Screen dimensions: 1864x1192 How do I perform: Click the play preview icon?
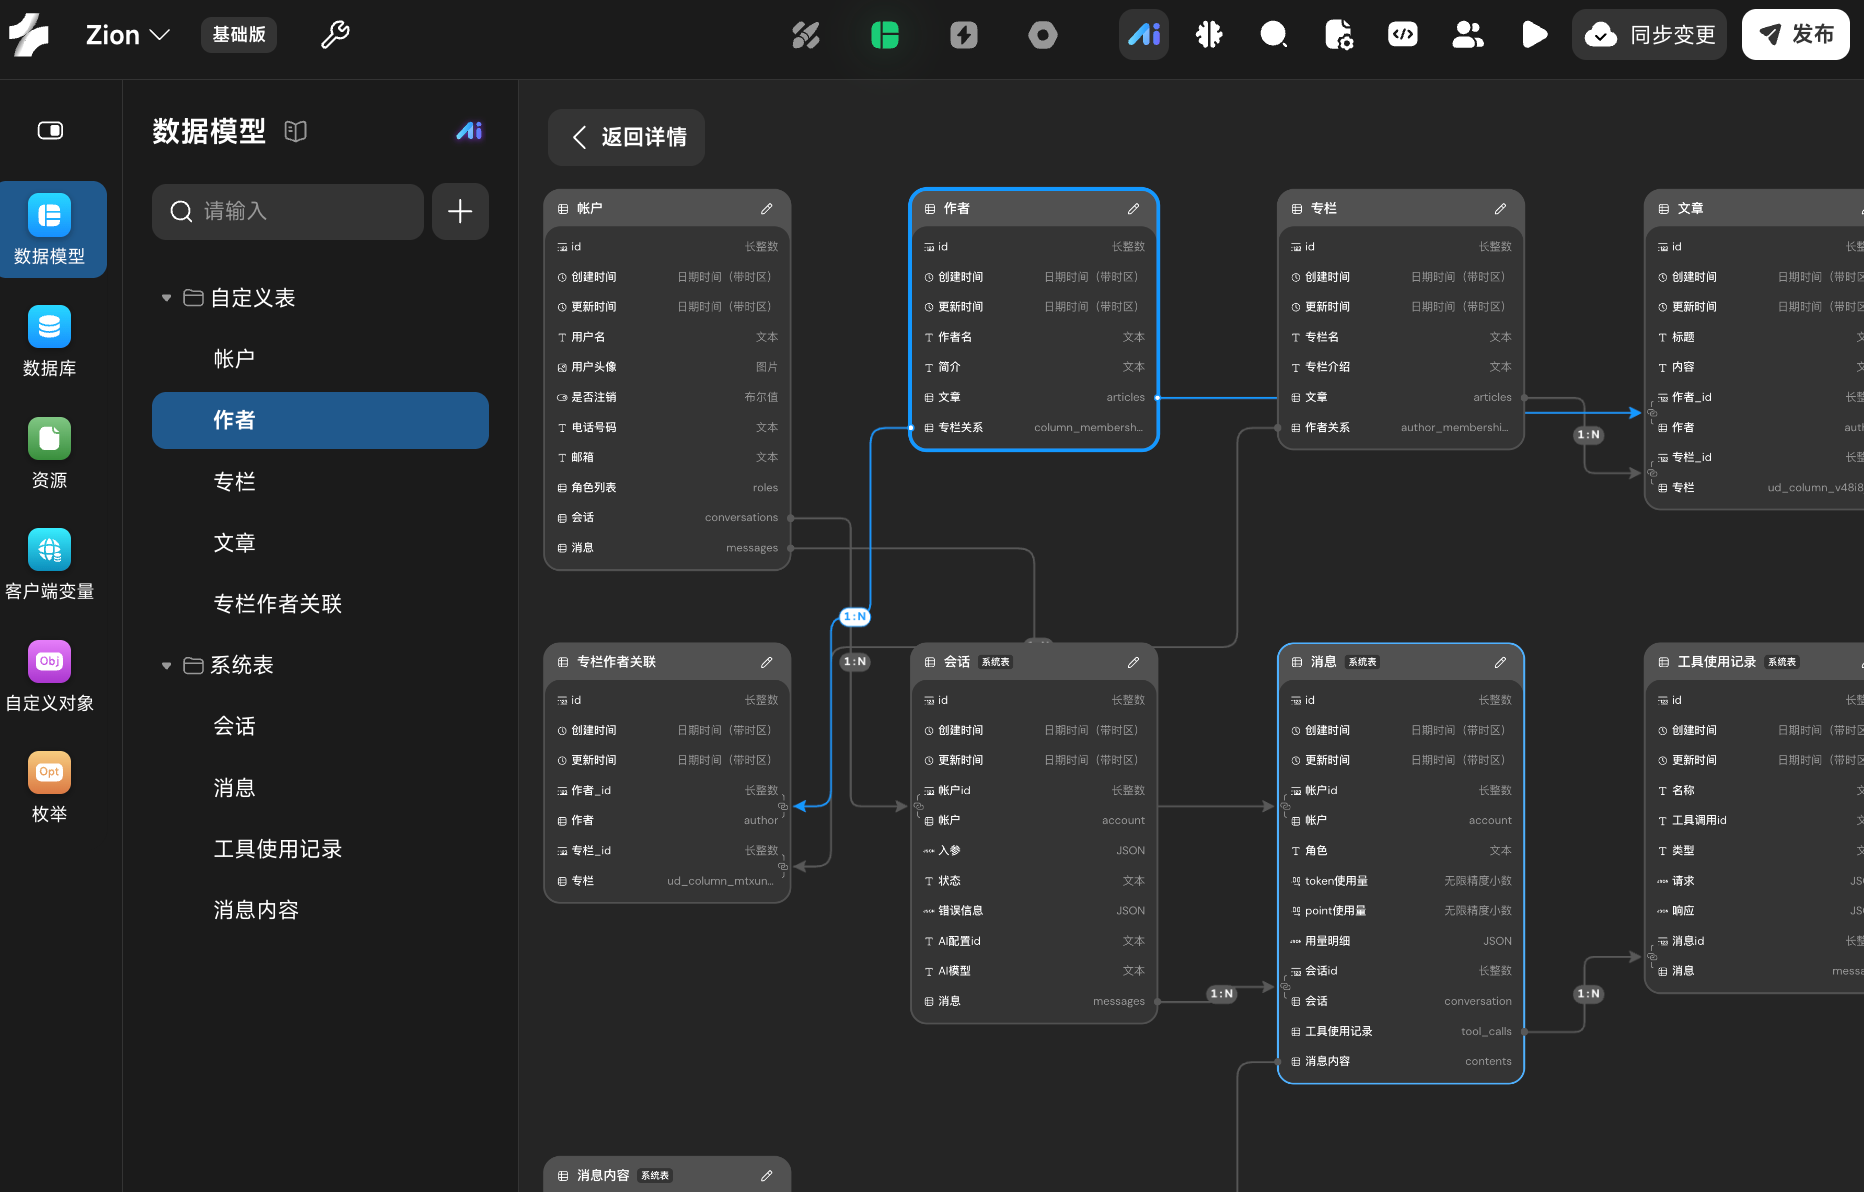pyautogui.click(x=1534, y=35)
